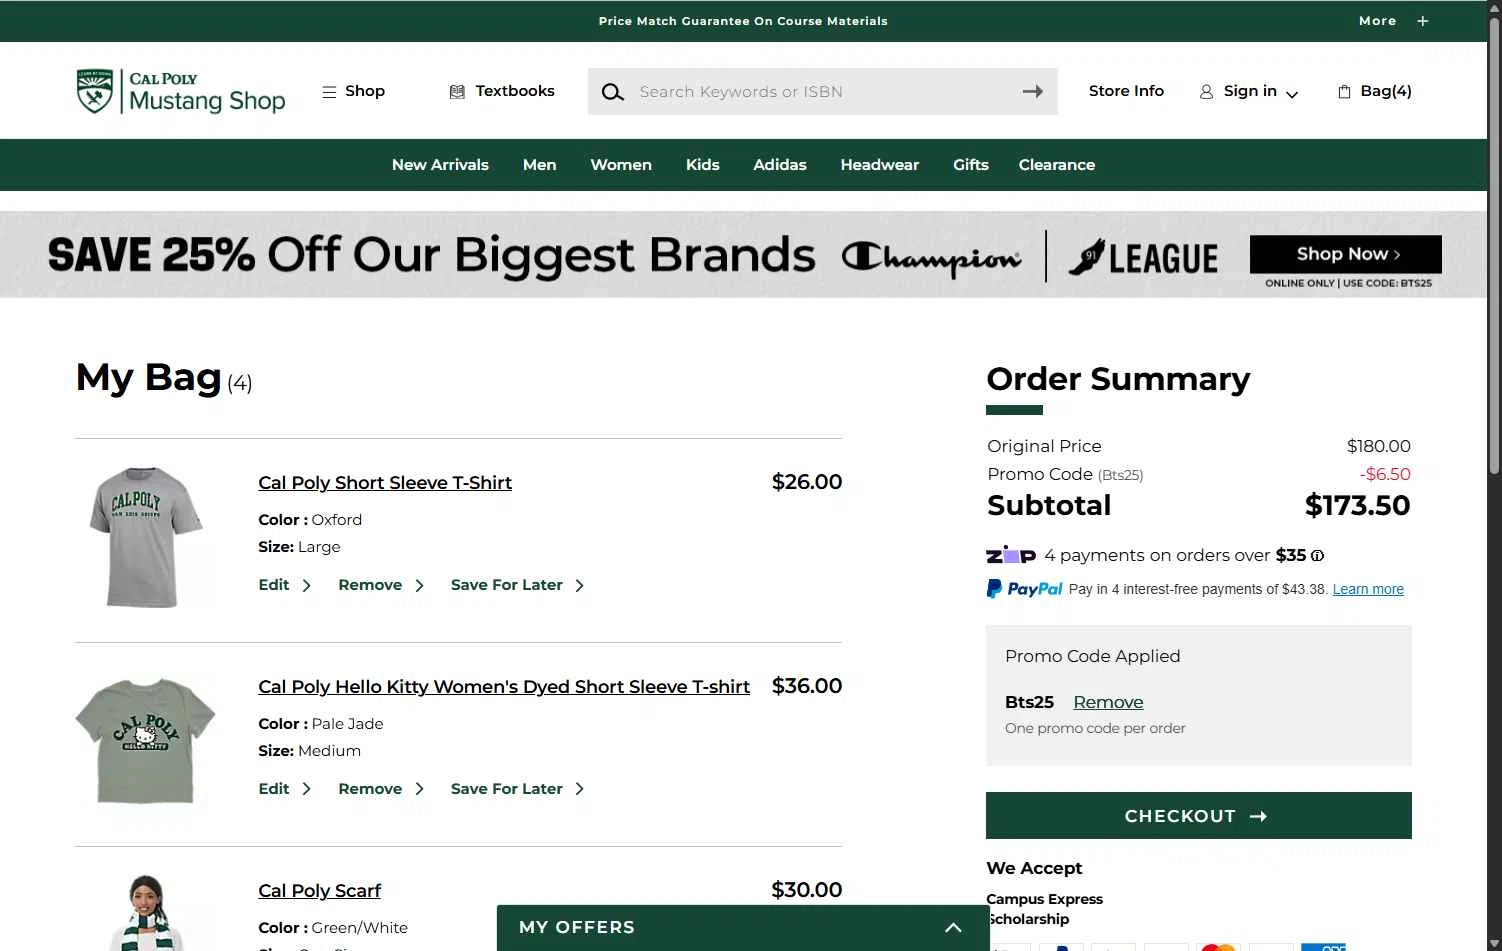Click the Textbooks link in header
This screenshot has width=1502, height=951.
click(515, 91)
